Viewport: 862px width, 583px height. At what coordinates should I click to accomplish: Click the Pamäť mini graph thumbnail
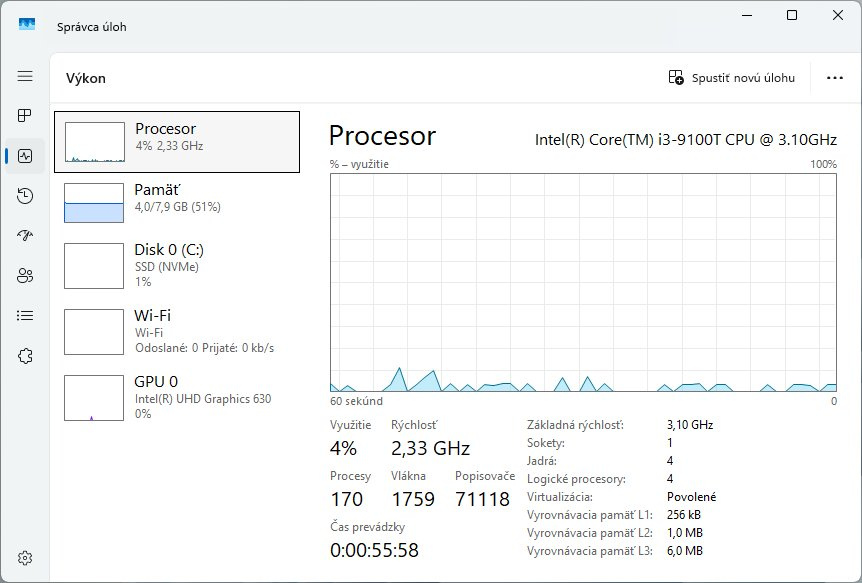point(93,203)
